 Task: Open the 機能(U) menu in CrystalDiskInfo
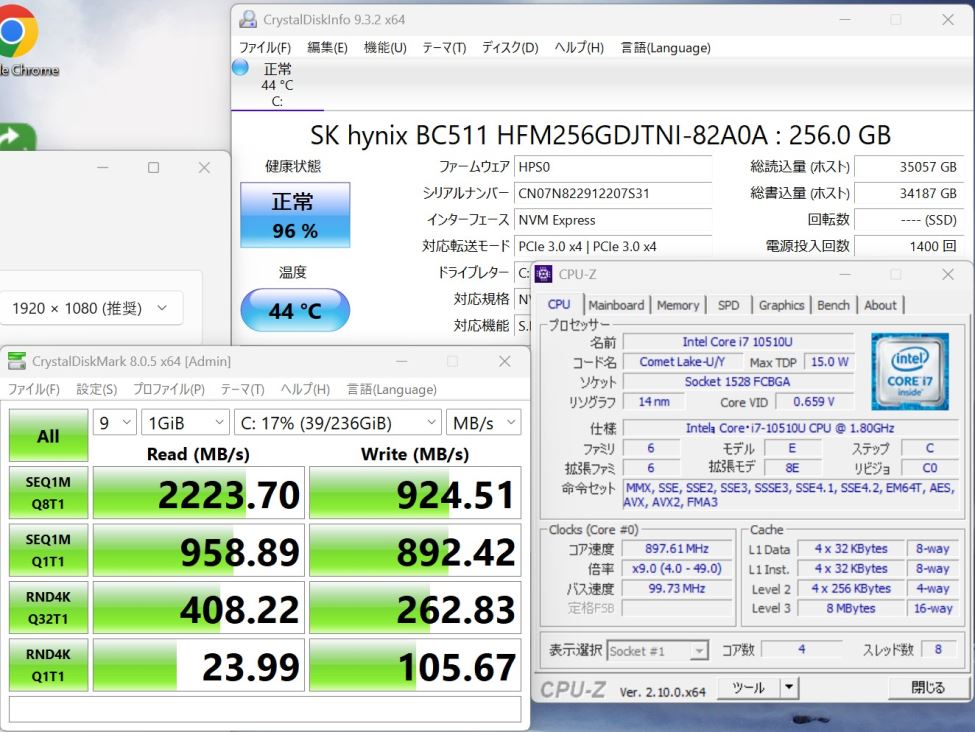pos(385,48)
